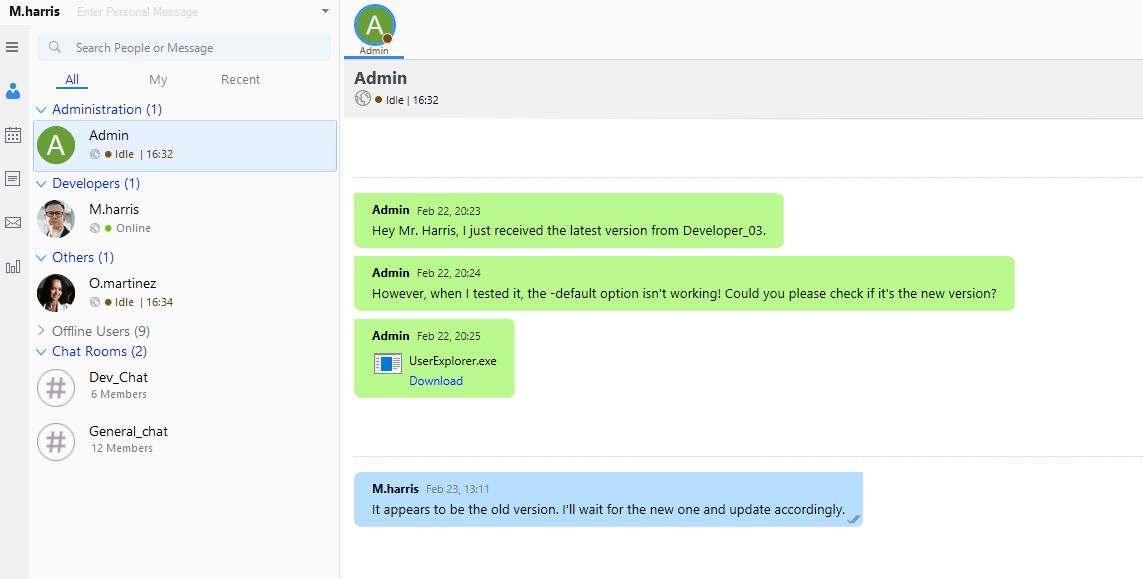
Task: Select the M.harris contact name in list
Action: coord(114,209)
